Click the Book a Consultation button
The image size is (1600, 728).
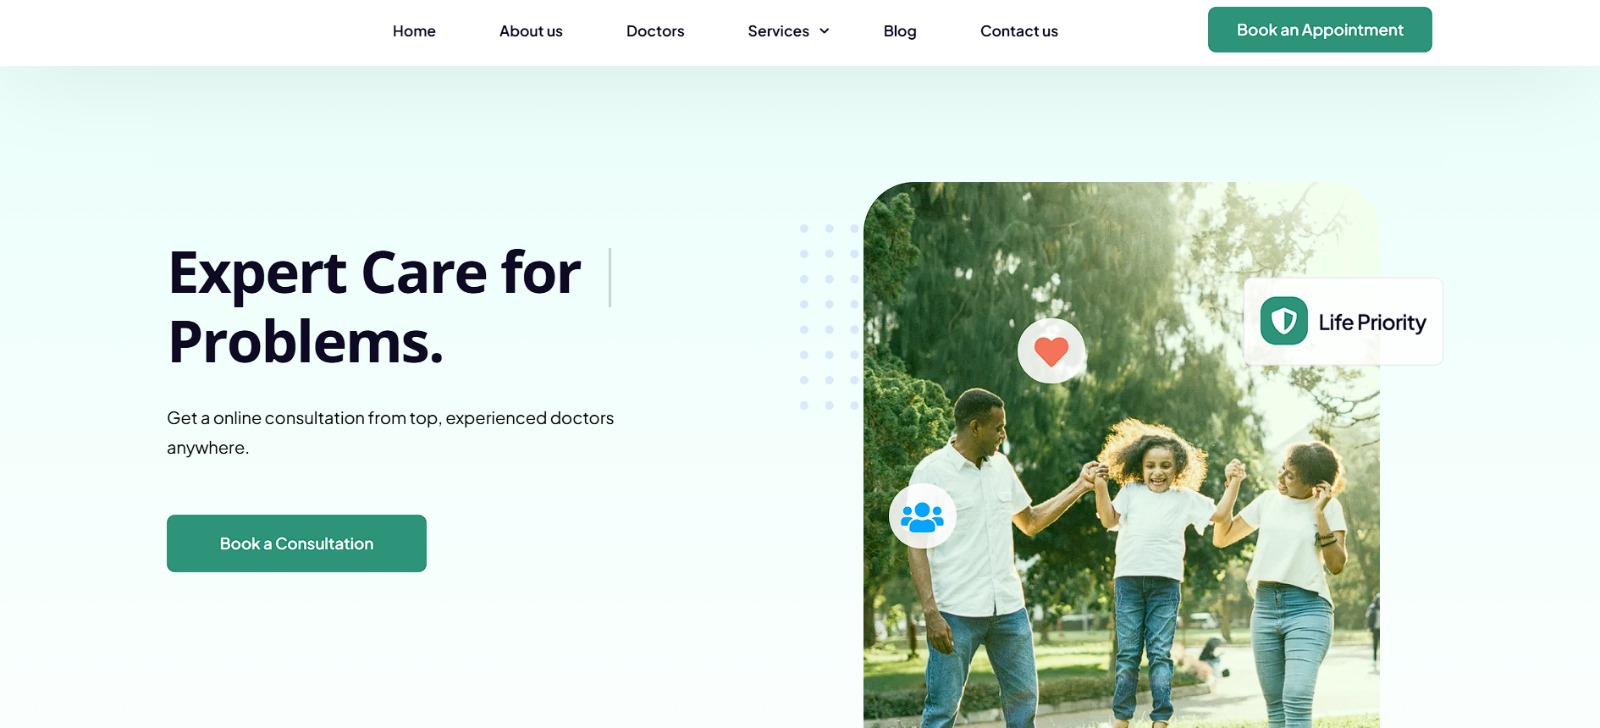tap(297, 543)
